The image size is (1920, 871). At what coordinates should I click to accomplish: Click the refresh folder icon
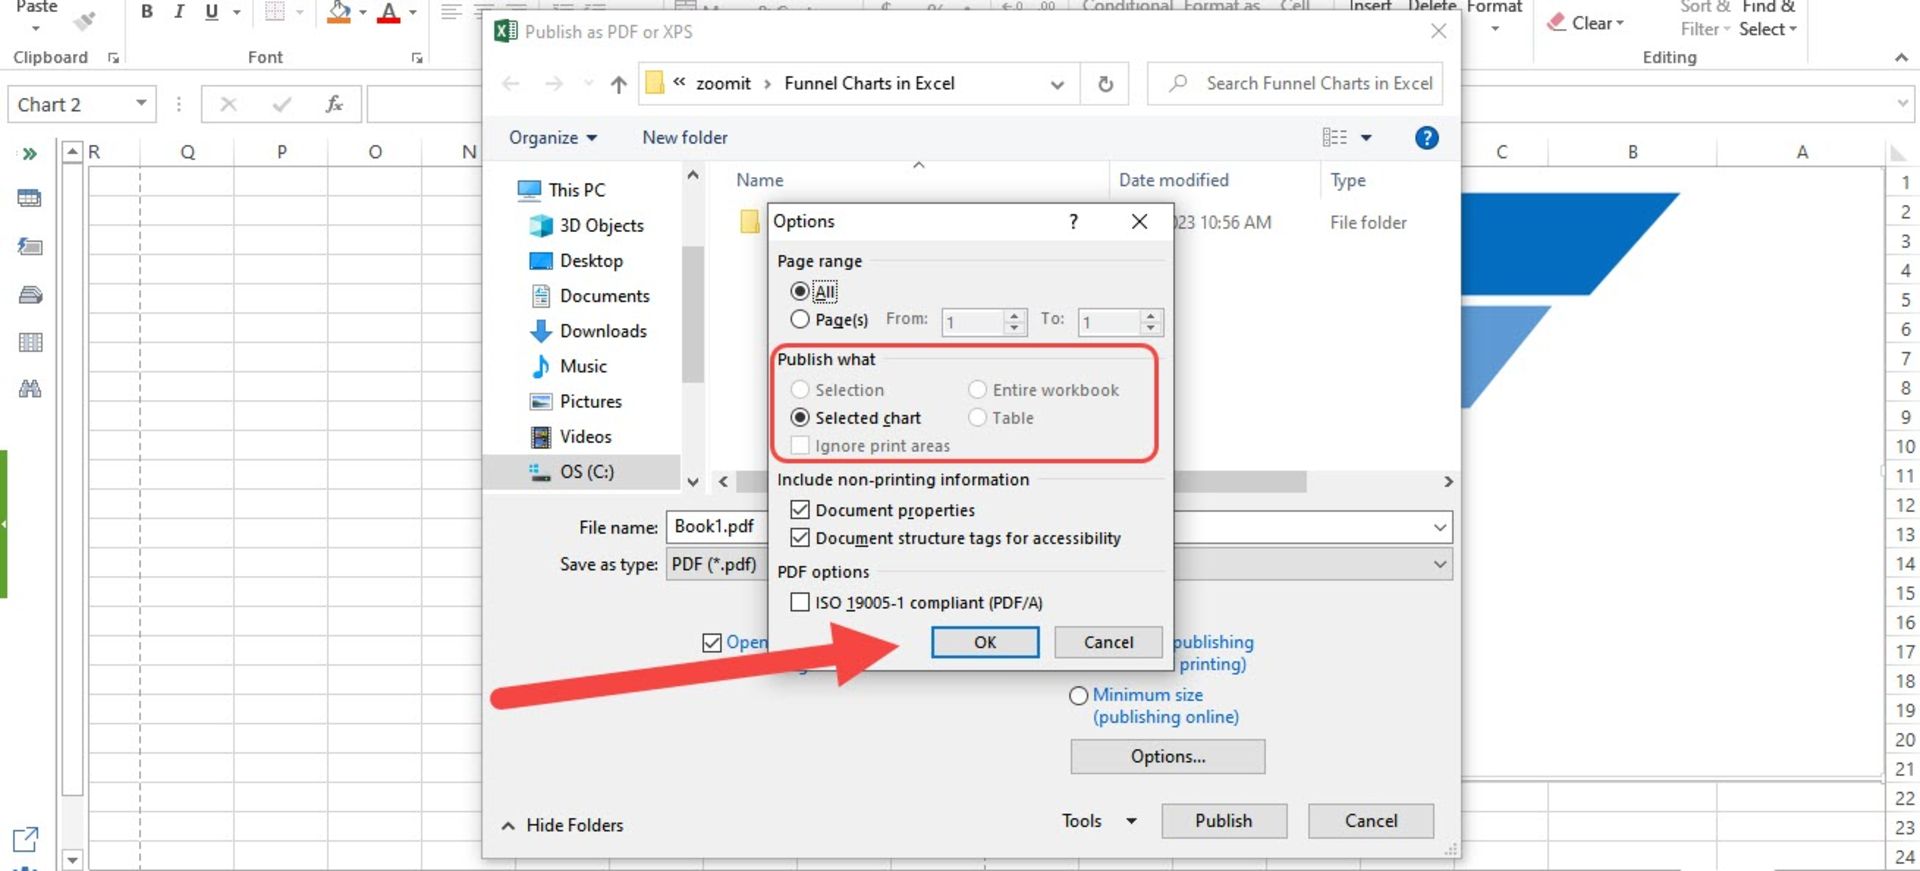pos(1105,84)
